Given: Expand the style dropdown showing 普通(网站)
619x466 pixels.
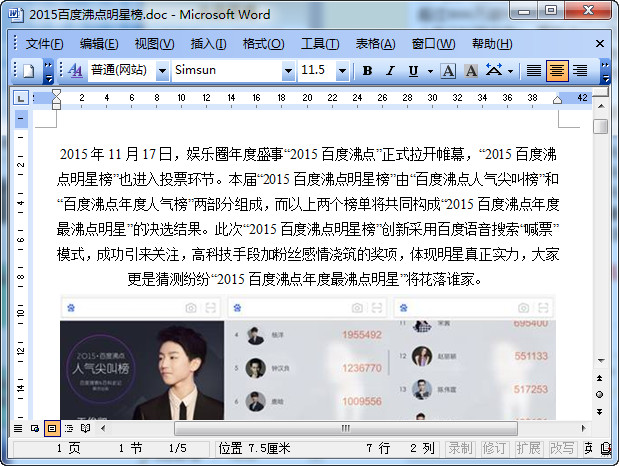Looking at the screenshot, I should [x=162, y=71].
